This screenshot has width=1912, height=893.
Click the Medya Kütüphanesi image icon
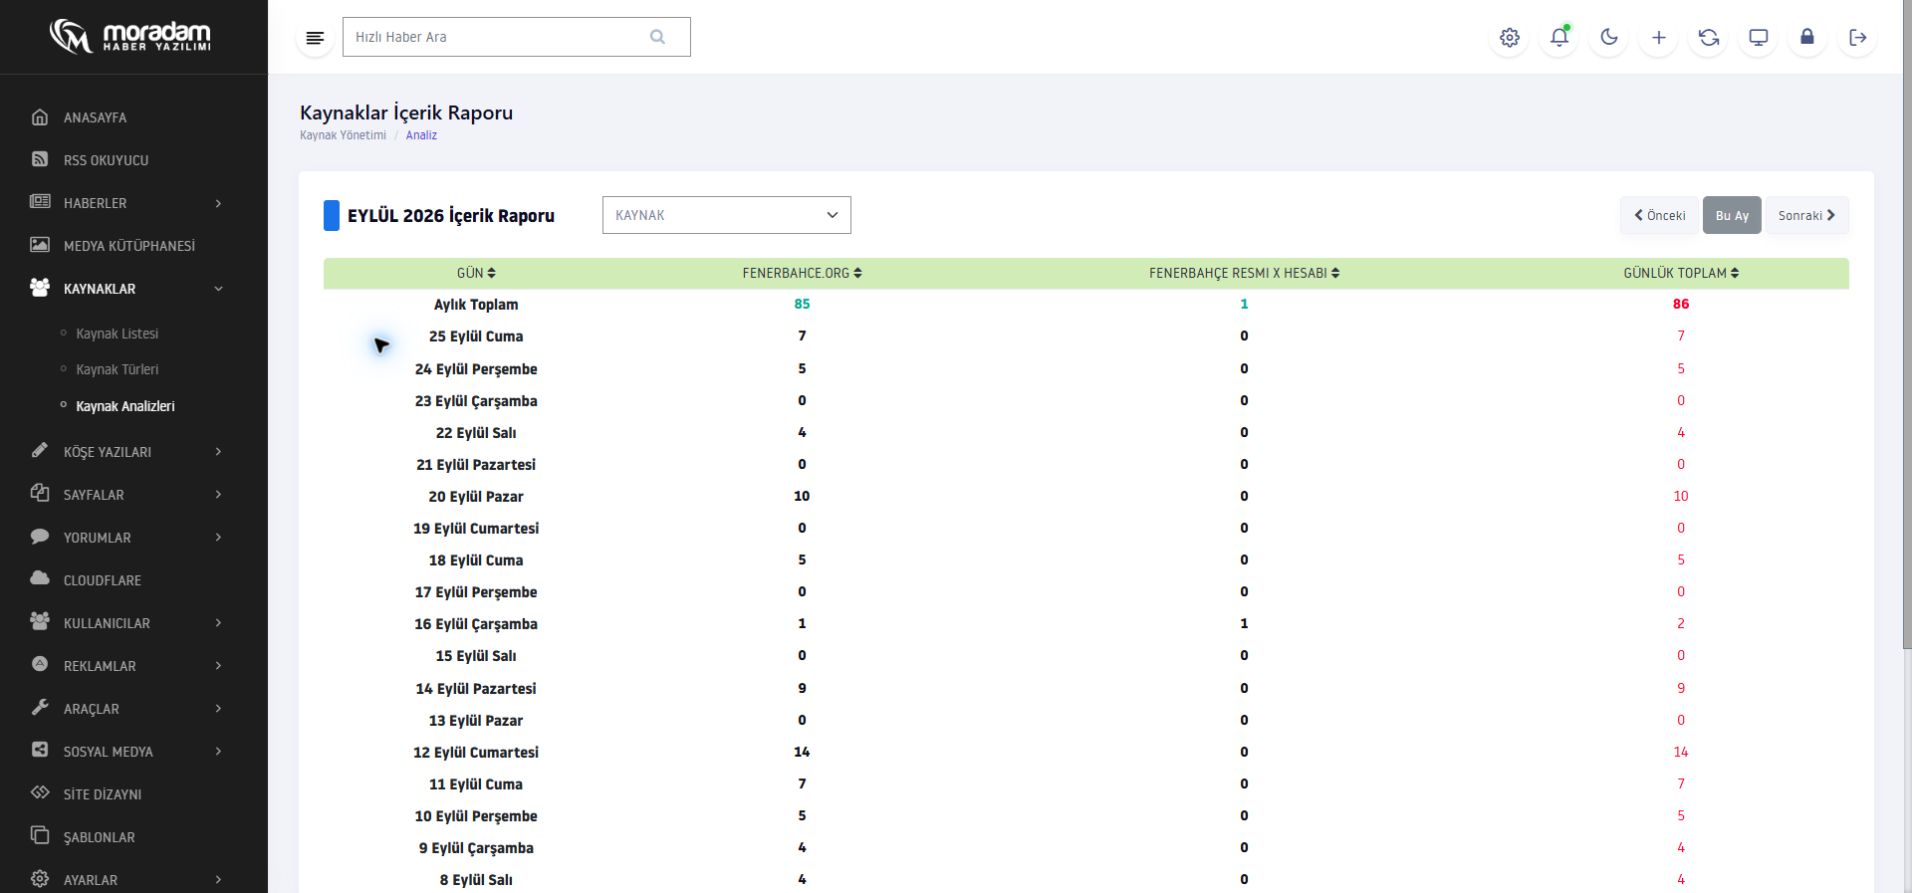click(40, 245)
